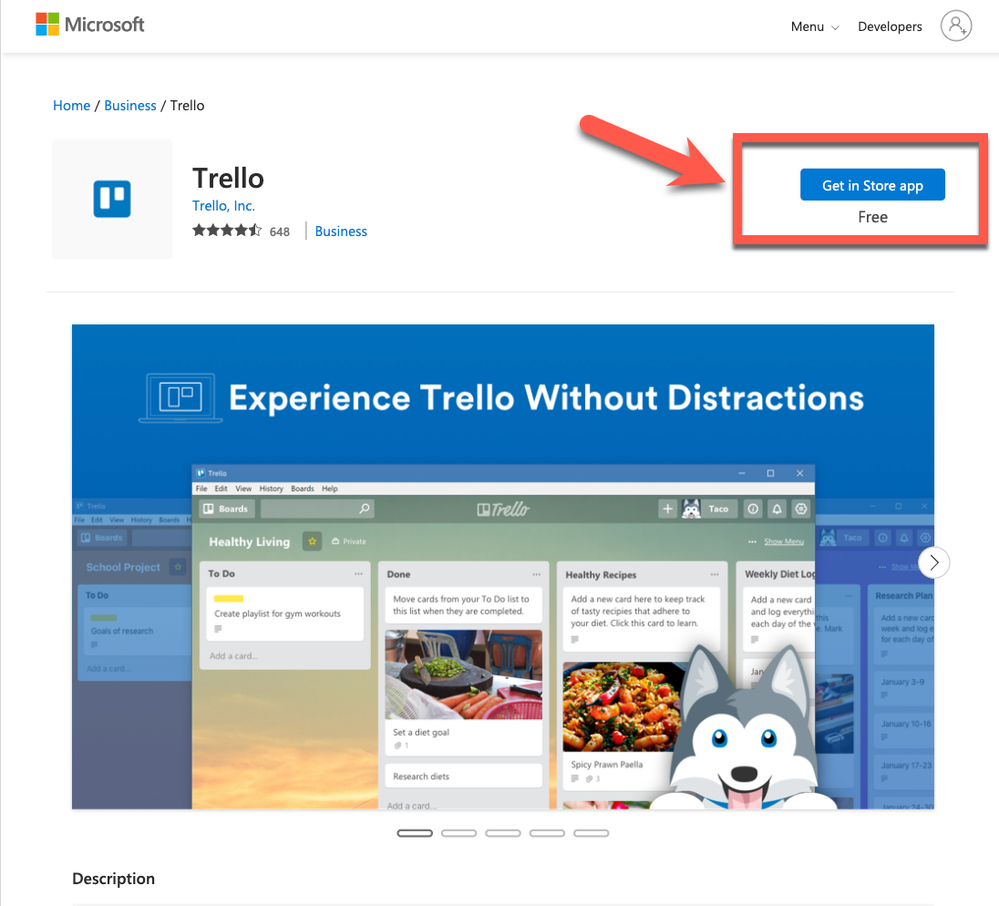Click the star rating for Trello
The width and height of the screenshot is (999, 906).
[x=227, y=231]
